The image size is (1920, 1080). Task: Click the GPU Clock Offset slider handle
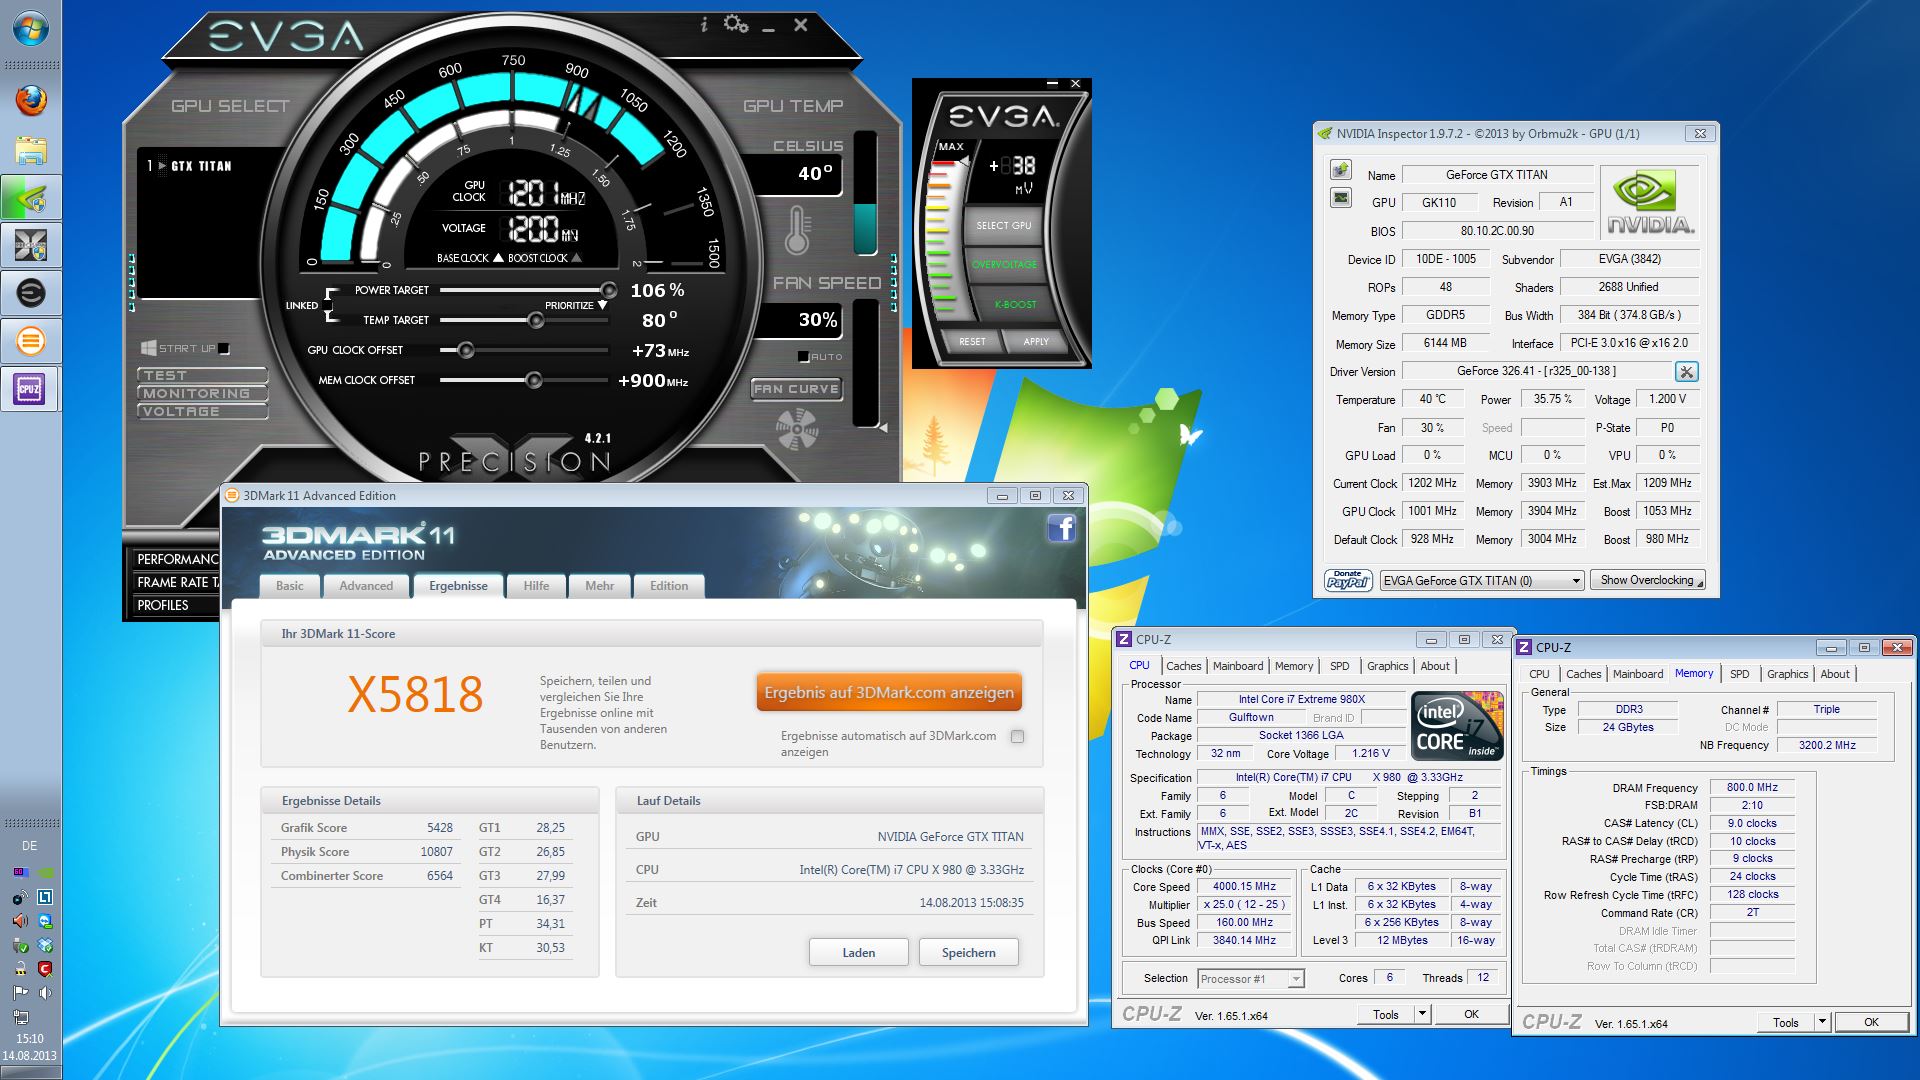point(465,350)
